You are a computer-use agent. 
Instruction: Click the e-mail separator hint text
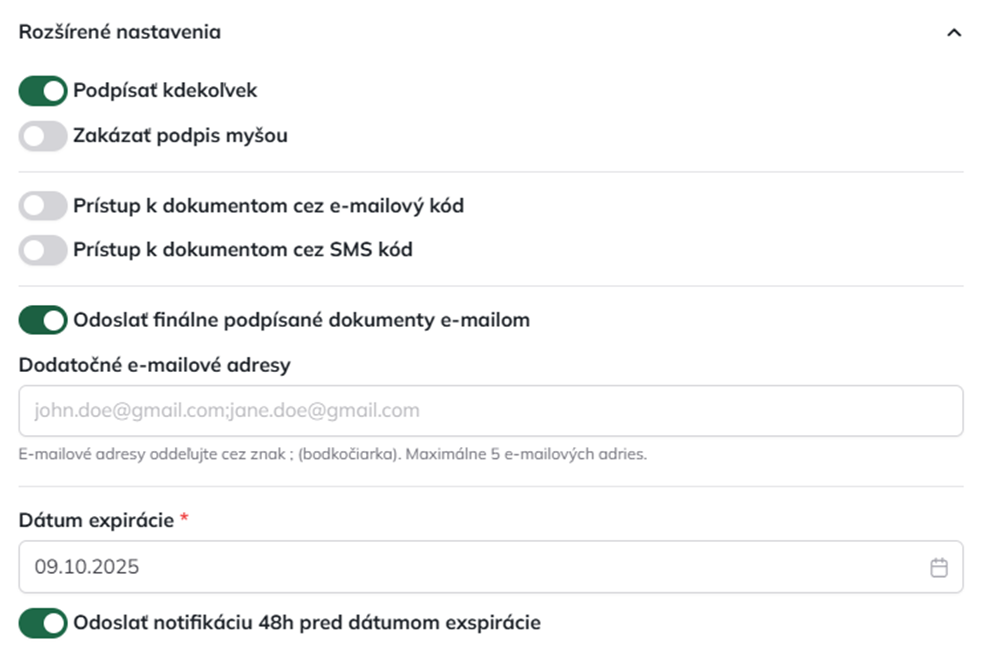(x=333, y=454)
